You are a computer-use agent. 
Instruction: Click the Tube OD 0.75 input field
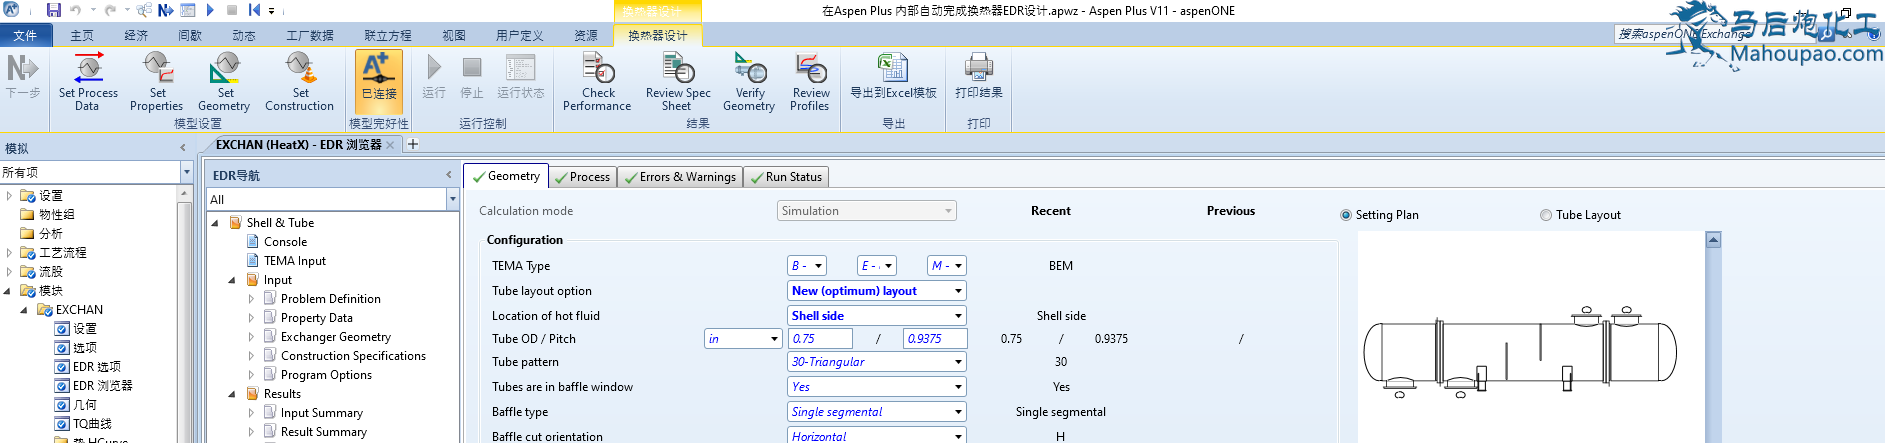coord(820,339)
